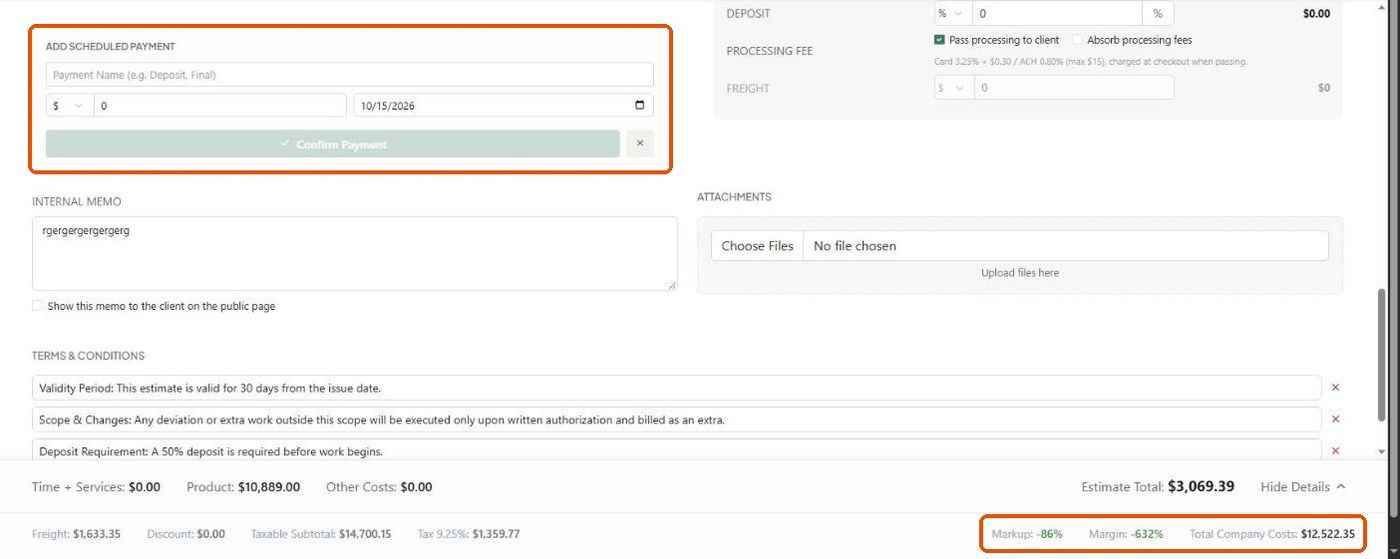This screenshot has height=559, width=1400.
Task: Click the Upload files here text
Action: (1020, 273)
